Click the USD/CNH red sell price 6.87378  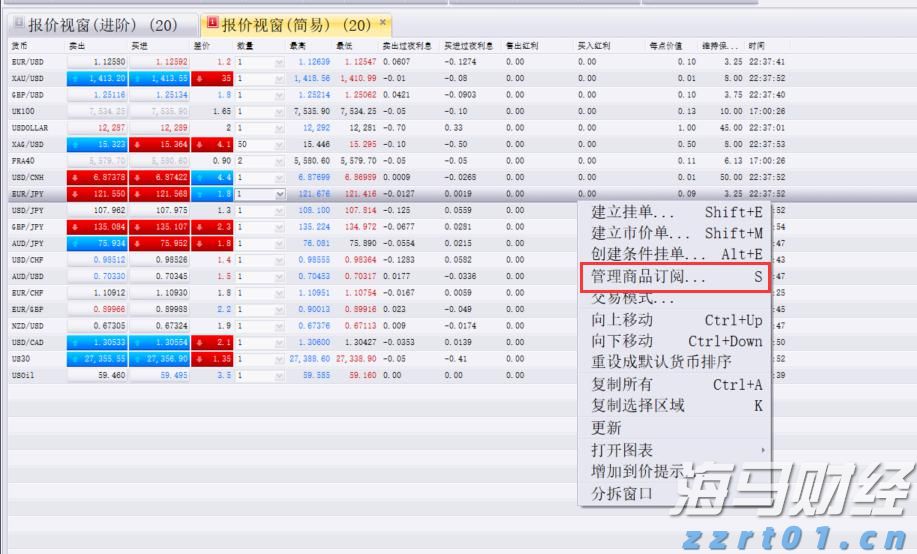pos(98,177)
